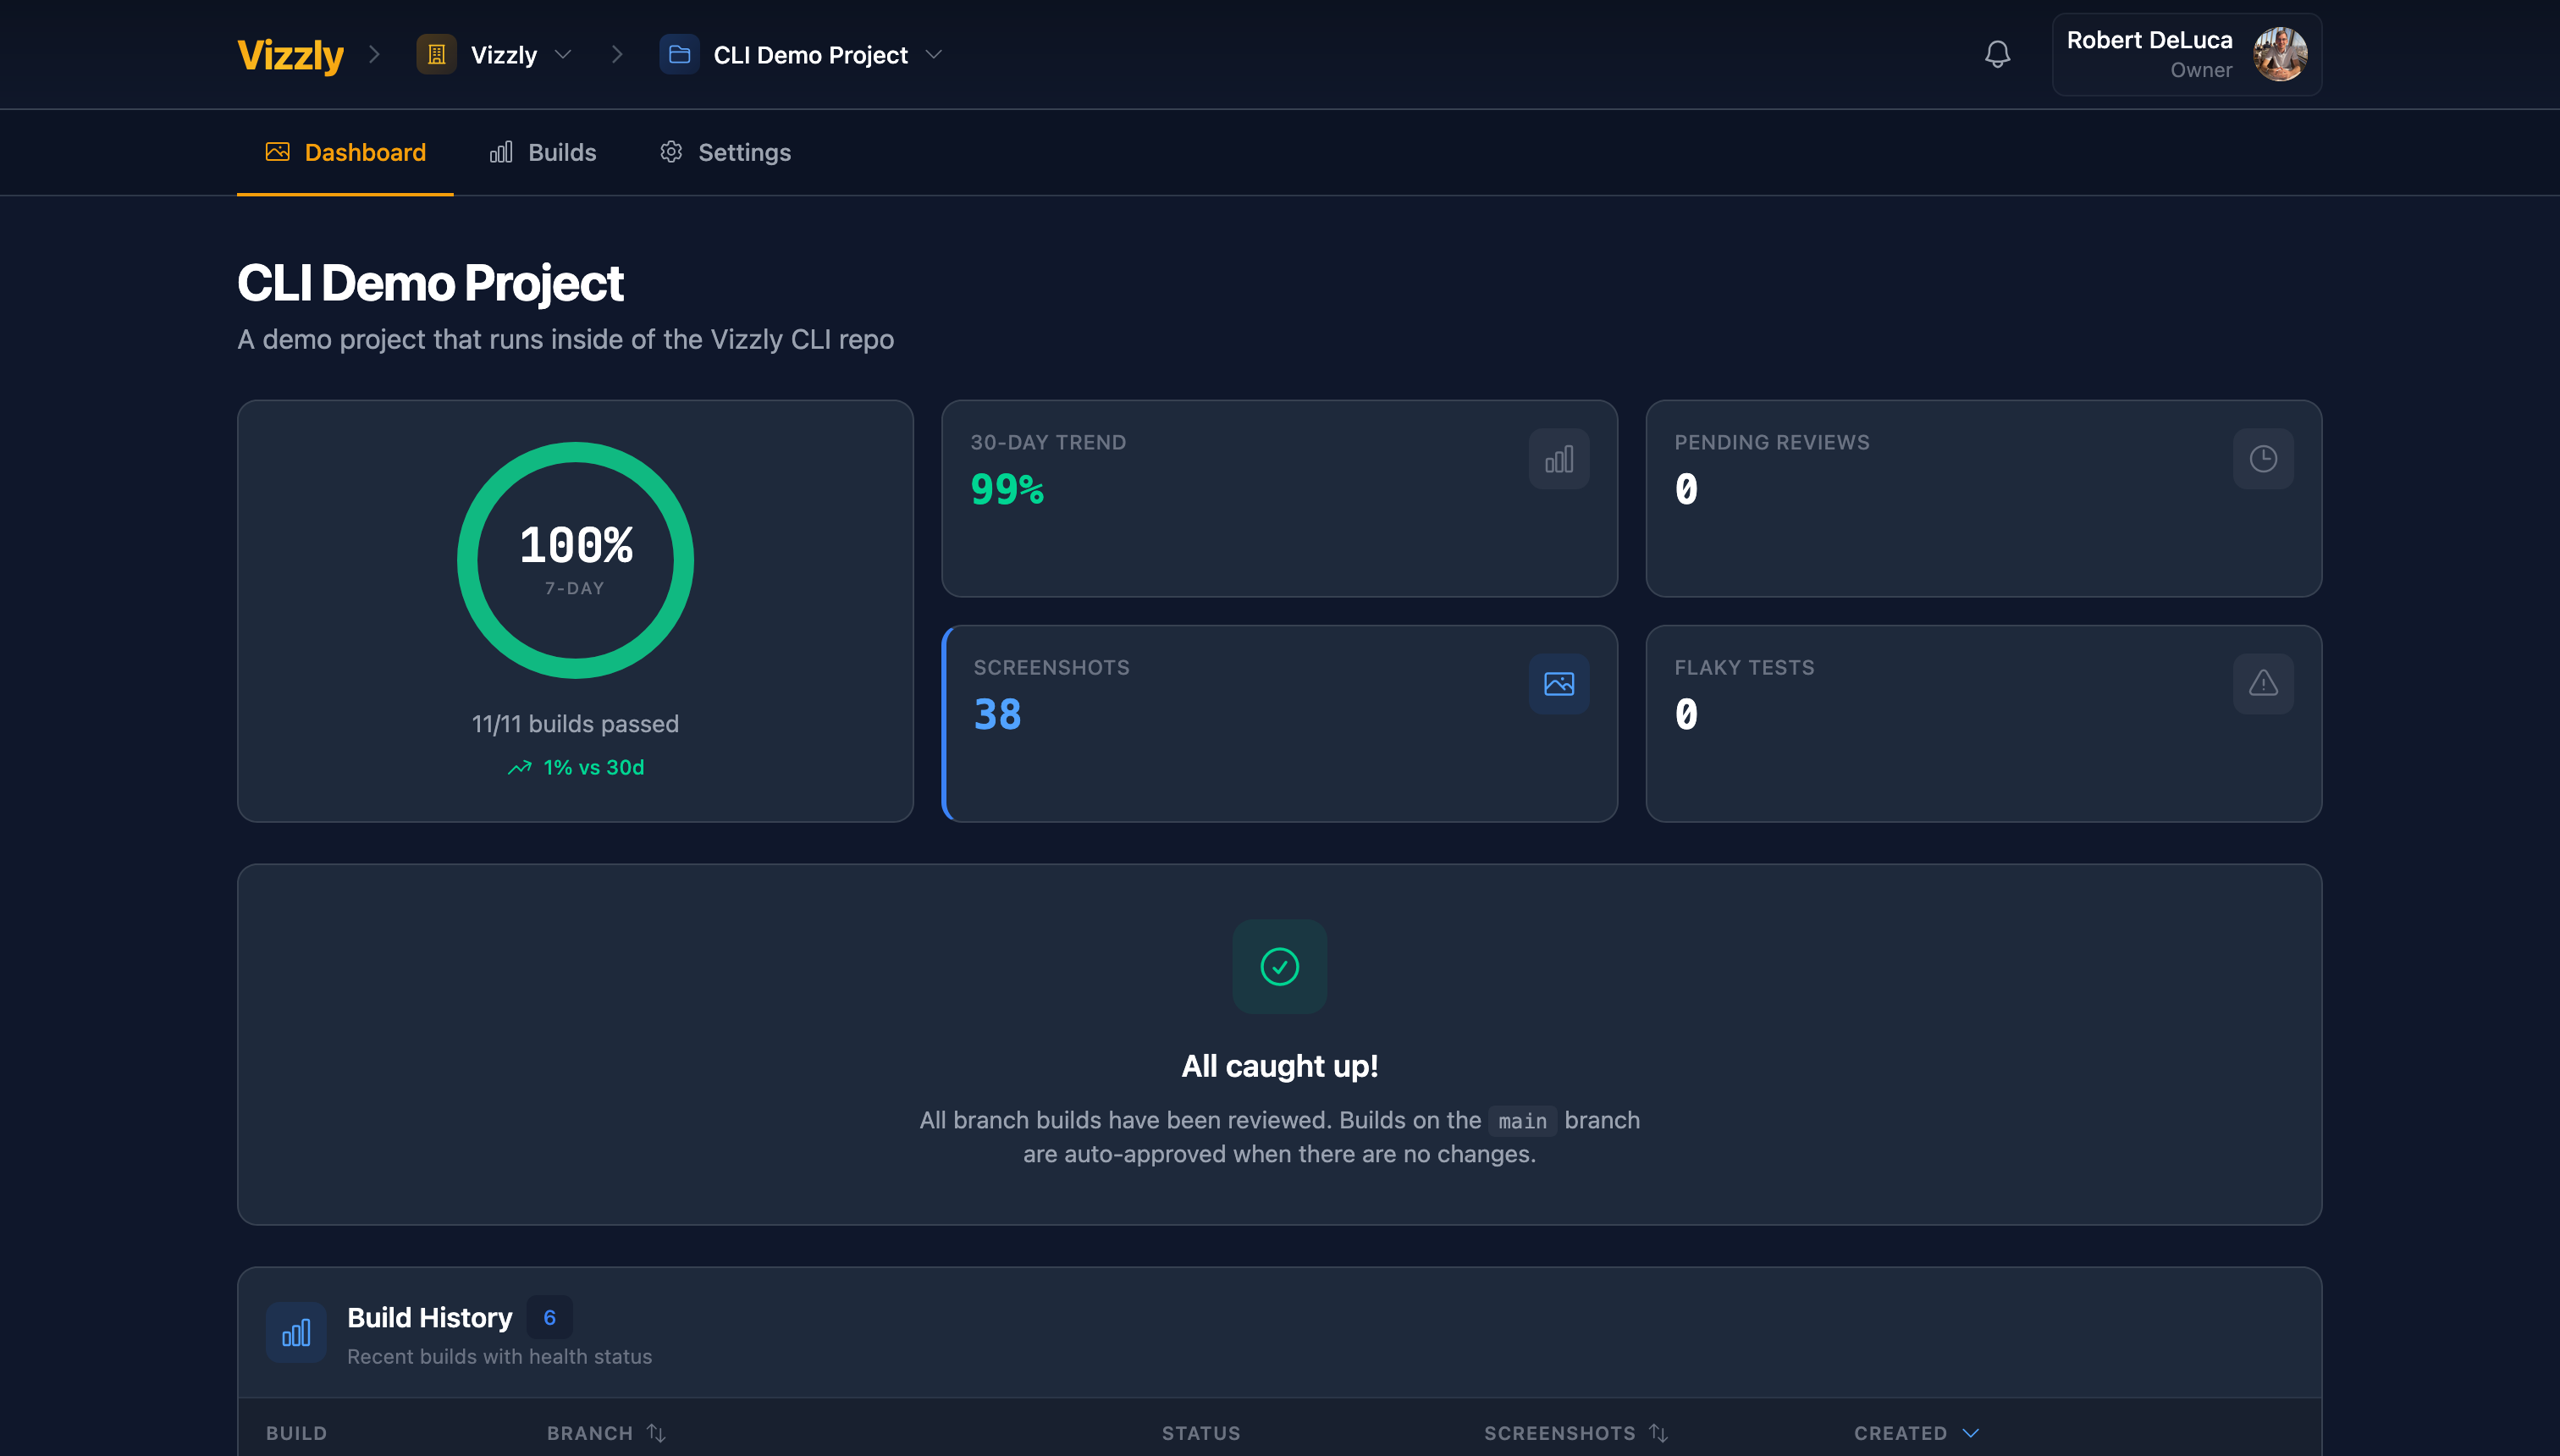
Task: Select the Screenshots card showing 38
Action: click(x=1280, y=725)
